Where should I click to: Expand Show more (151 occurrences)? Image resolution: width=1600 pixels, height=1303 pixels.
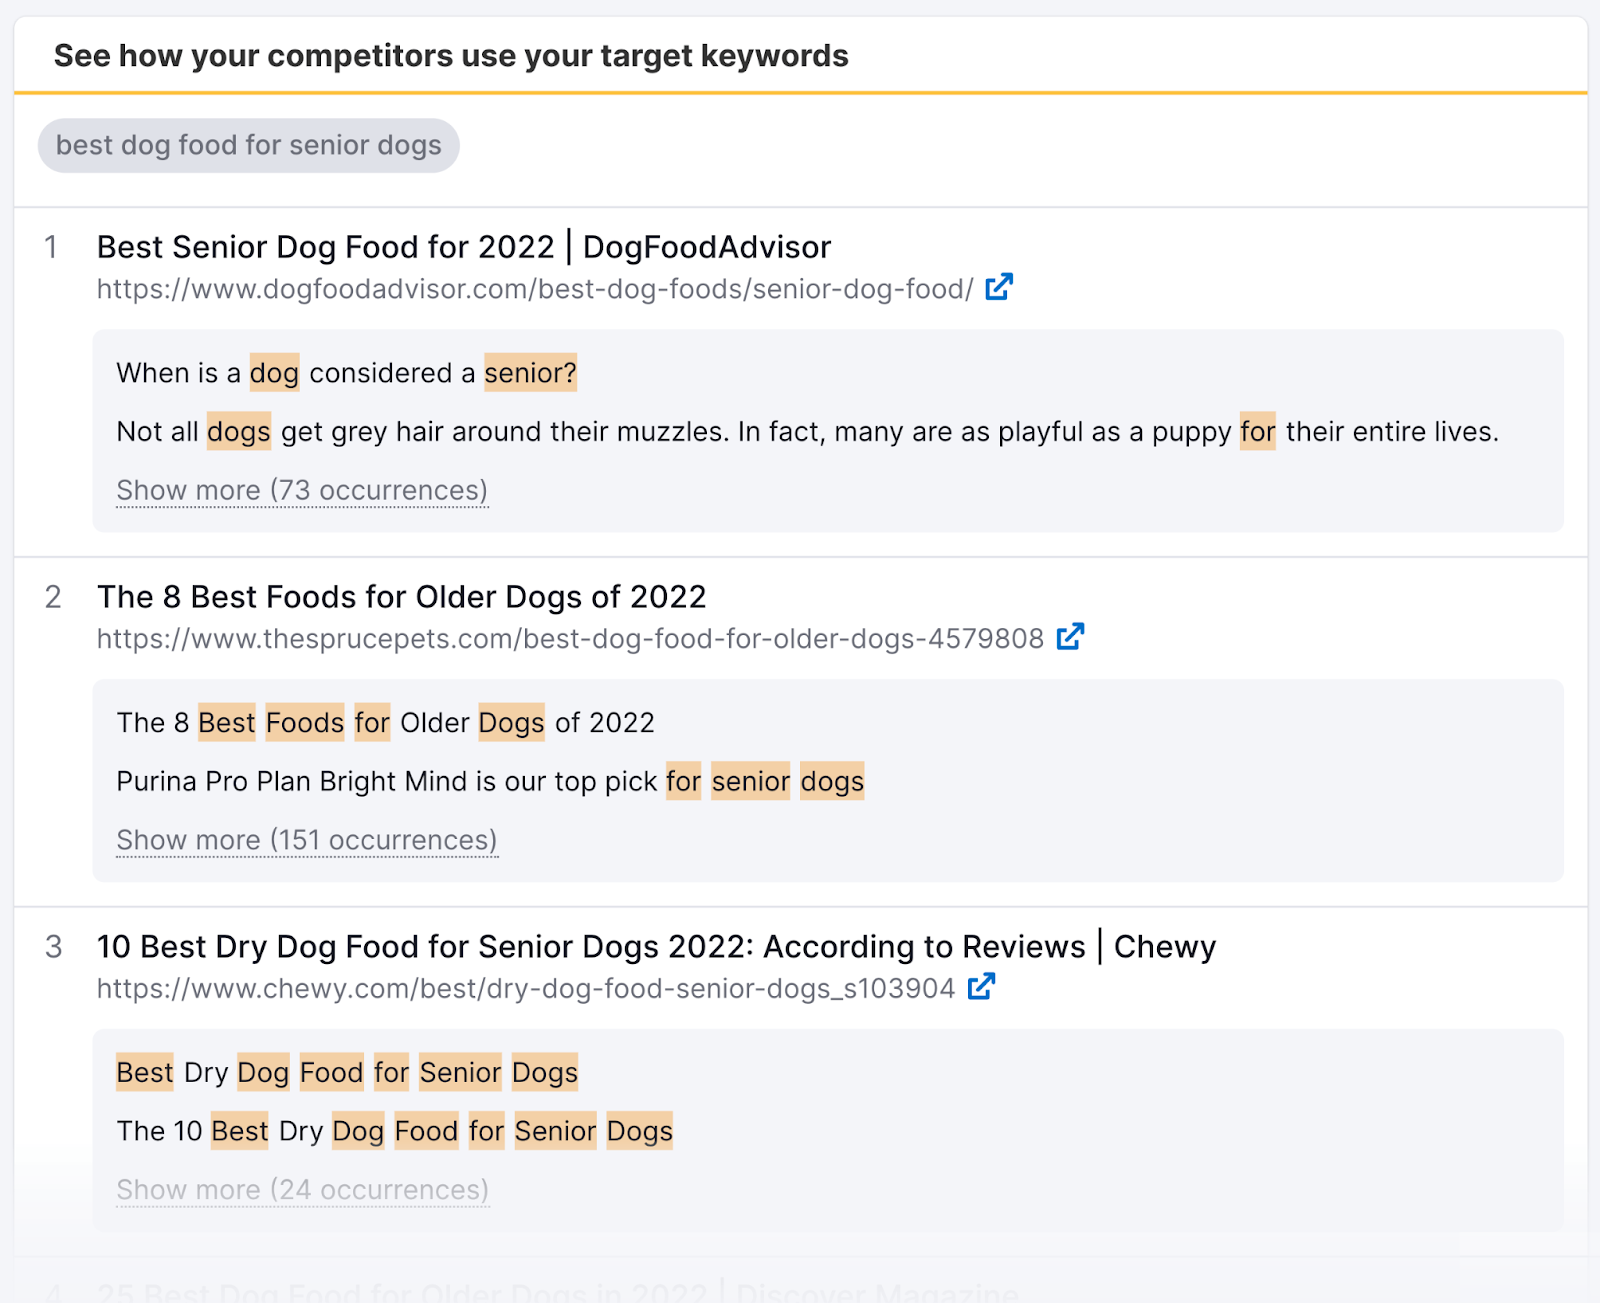point(307,840)
